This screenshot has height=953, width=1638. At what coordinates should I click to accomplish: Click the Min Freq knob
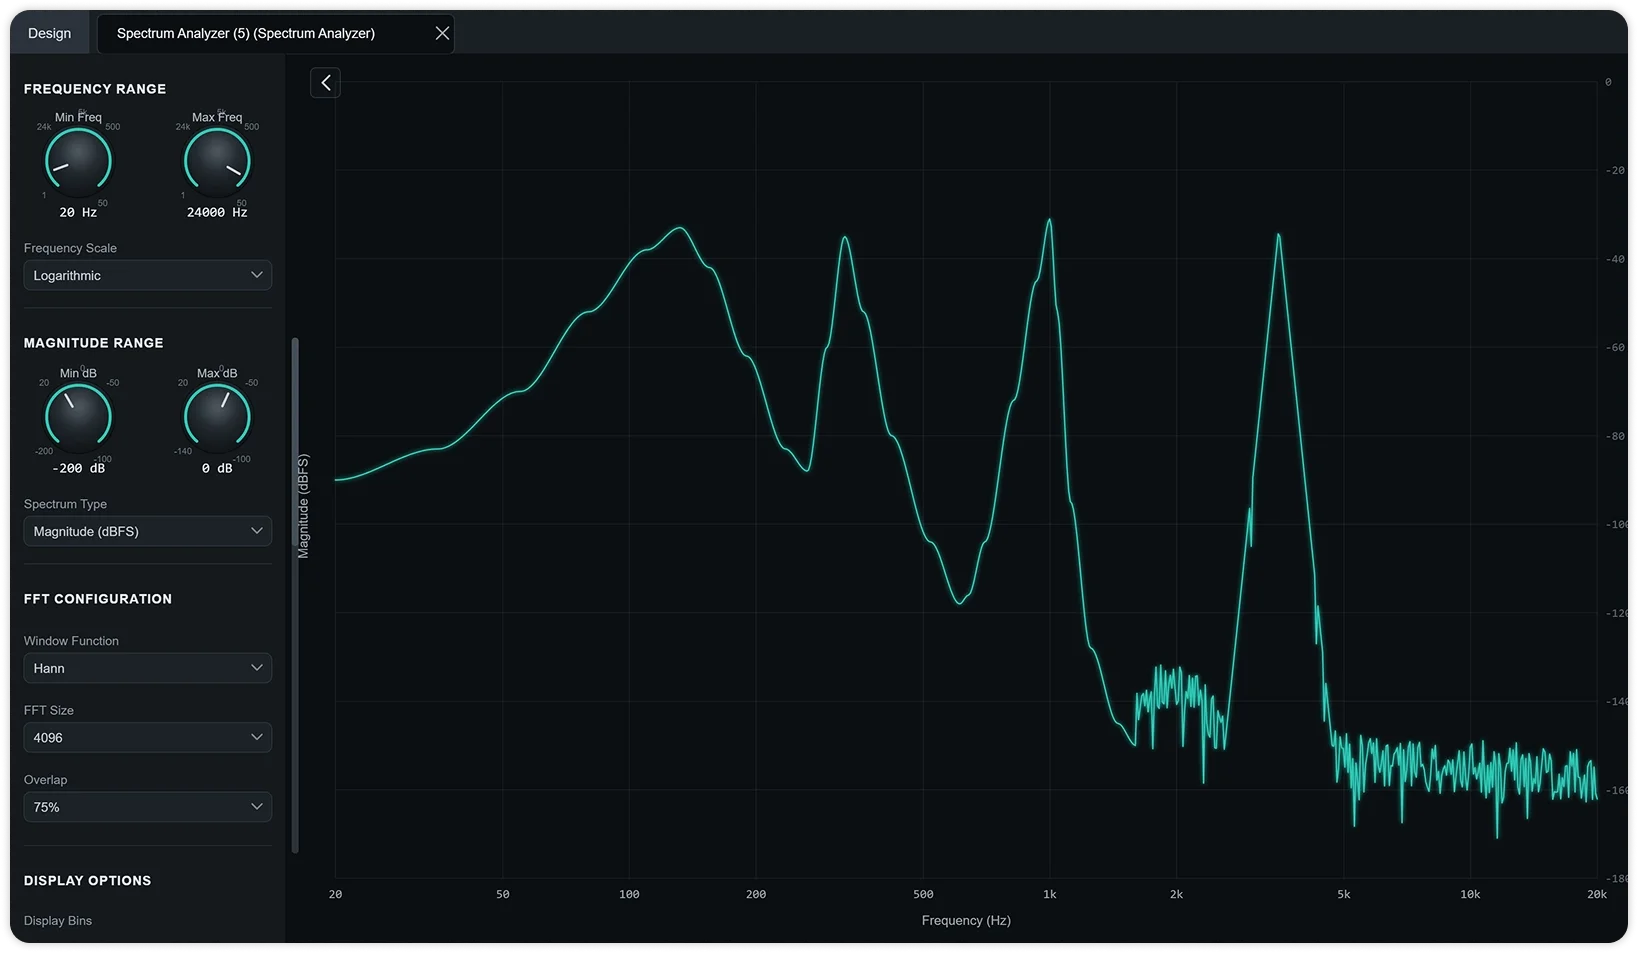(78, 160)
